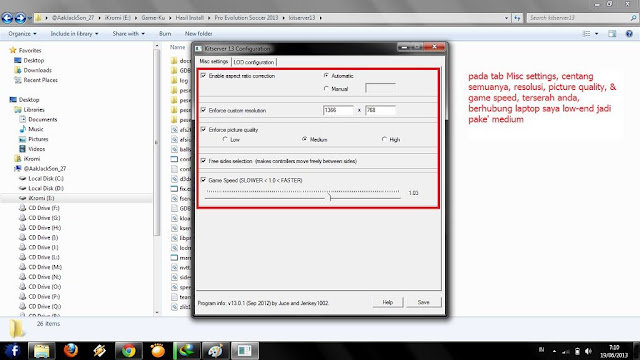Image resolution: width=640 pixels, height=360 pixels.
Task: Toggle Enable aspect ratio correction checkbox
Action: pos(203,76)
